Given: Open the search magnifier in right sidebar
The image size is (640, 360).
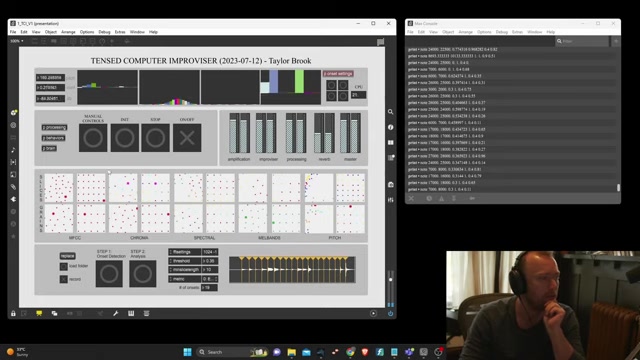Looking at the screenshot, I should [x=391, y=112].
